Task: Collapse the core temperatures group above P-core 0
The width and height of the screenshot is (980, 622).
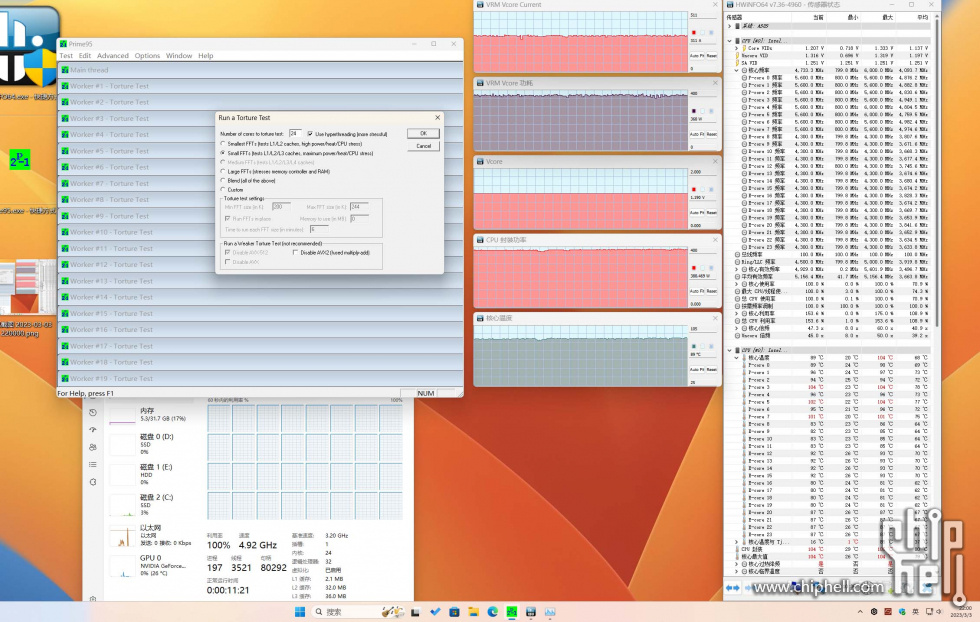Action: coord(737,358)
